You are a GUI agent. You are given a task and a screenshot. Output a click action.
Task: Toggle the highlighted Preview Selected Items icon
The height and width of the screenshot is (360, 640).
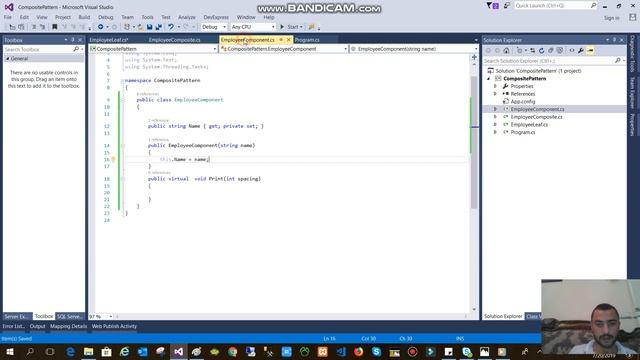(590, 51)
